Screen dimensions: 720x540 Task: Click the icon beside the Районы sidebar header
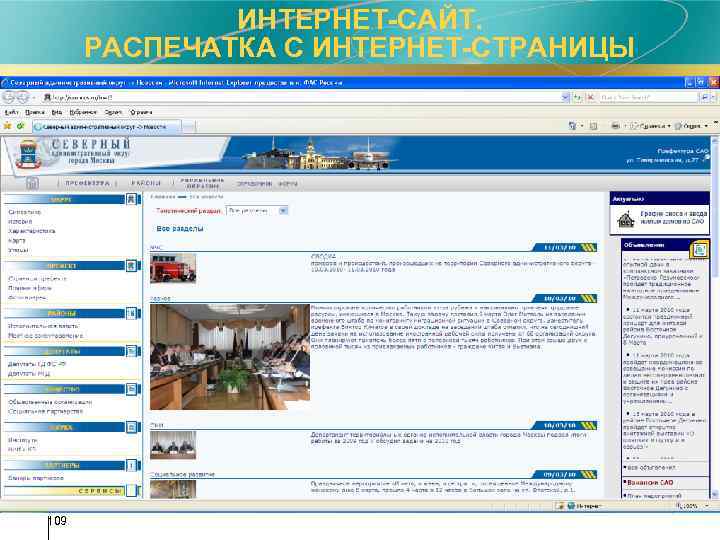pyautogui.click(x=132, y=314)
